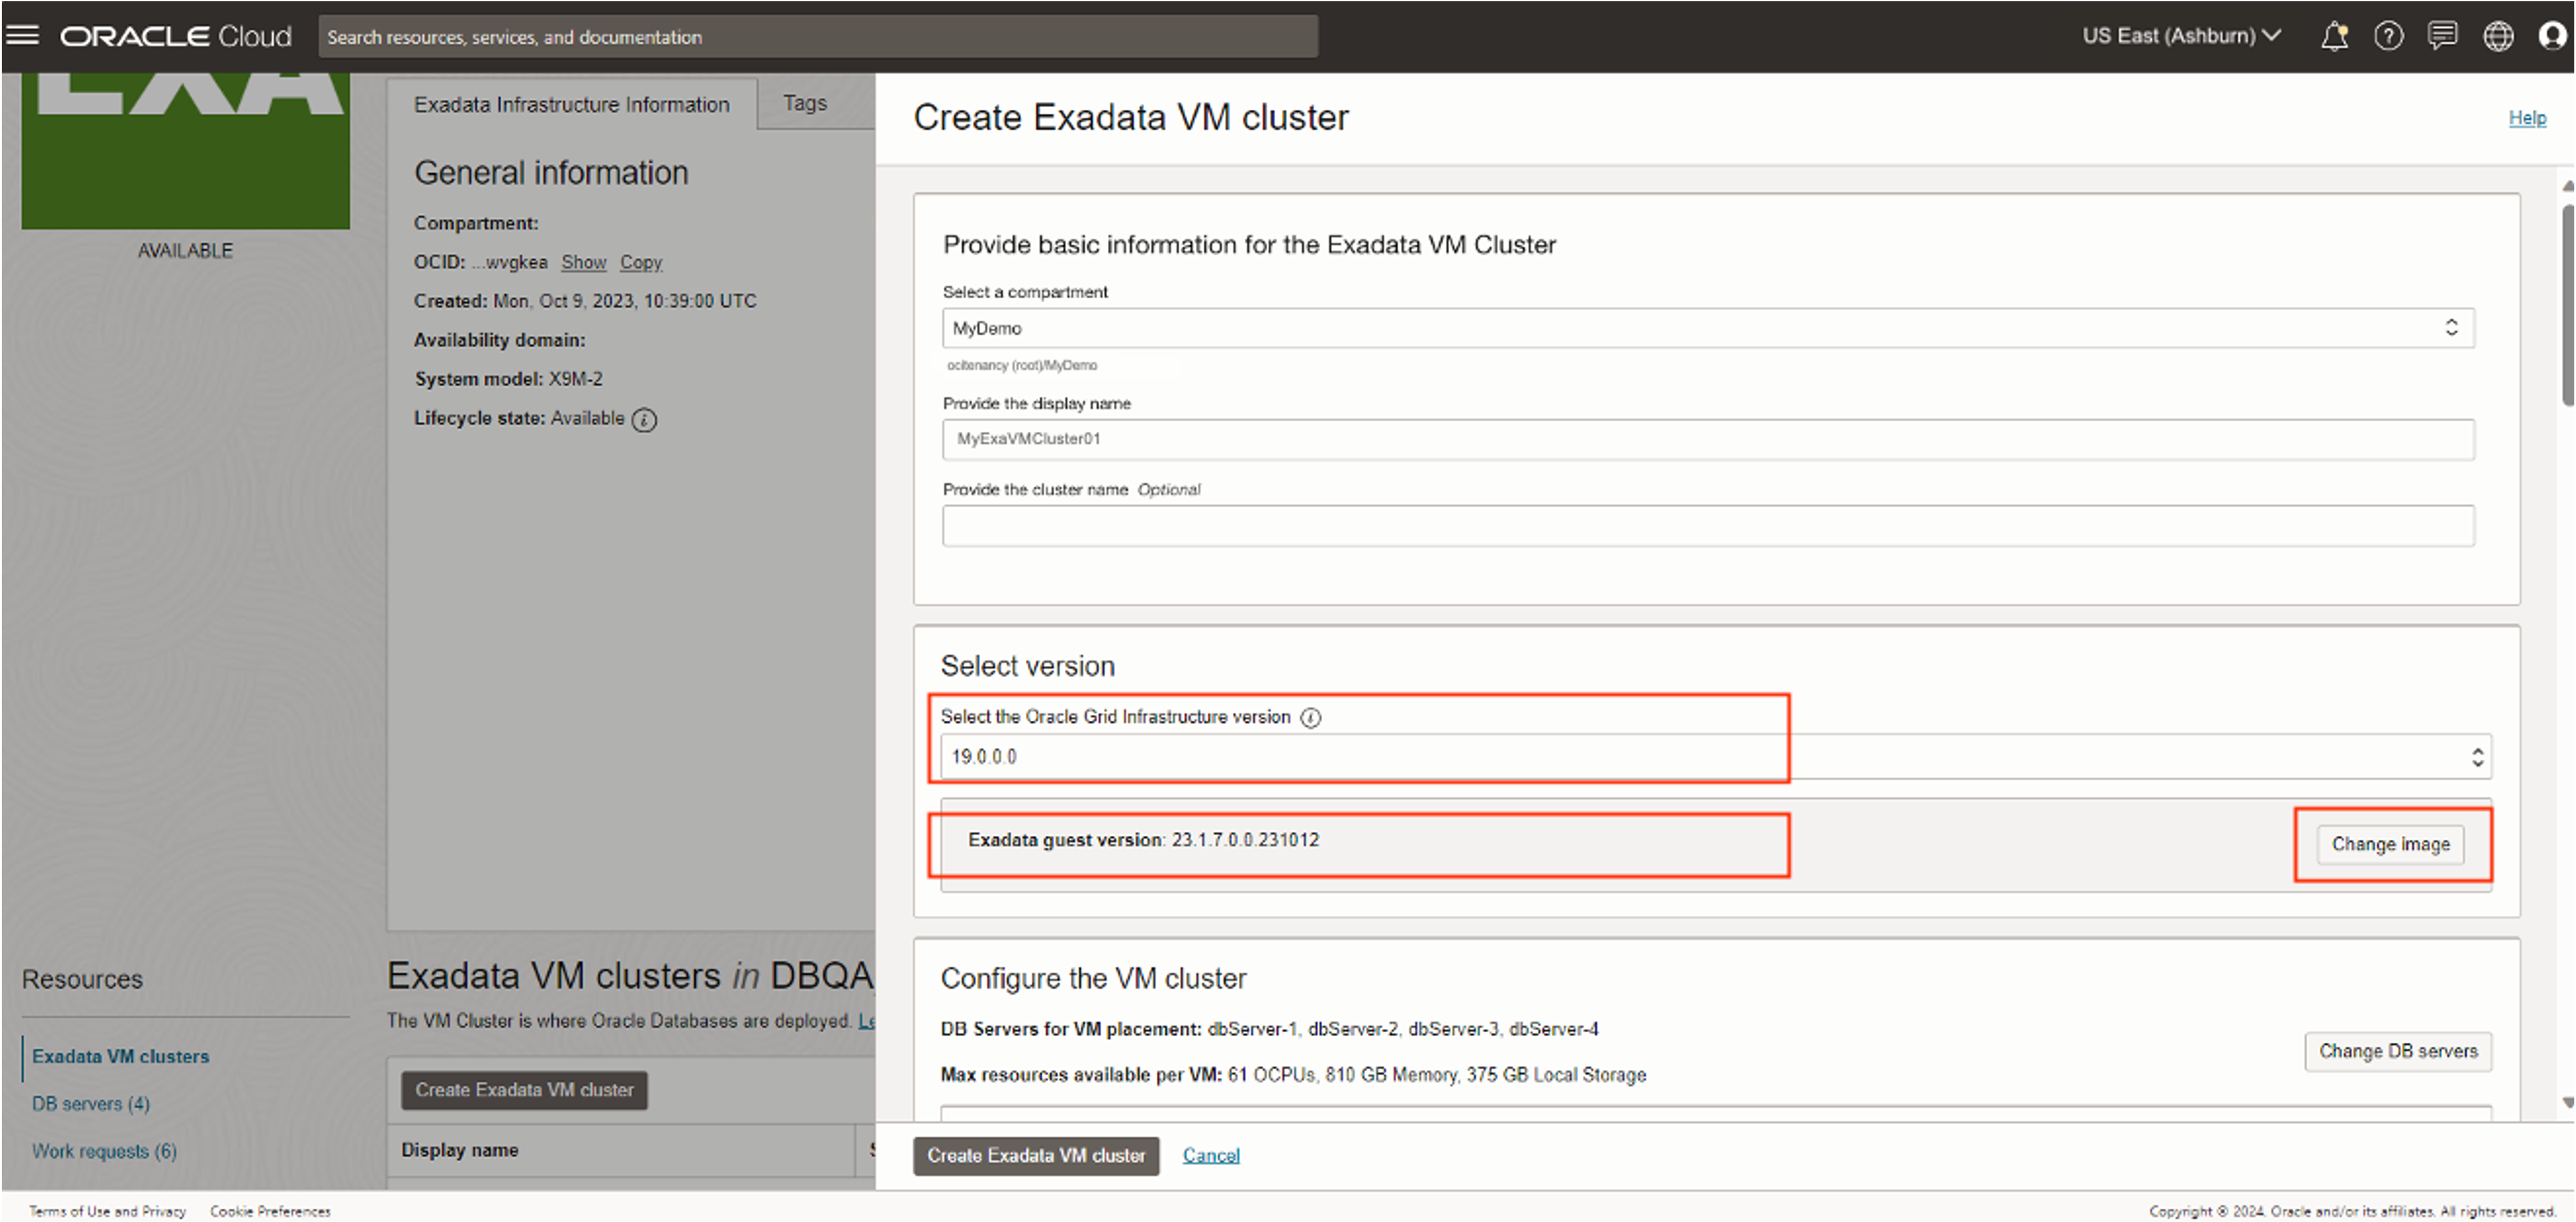Click background page Create Exadata VM cluster button

tap(524, 1090)
